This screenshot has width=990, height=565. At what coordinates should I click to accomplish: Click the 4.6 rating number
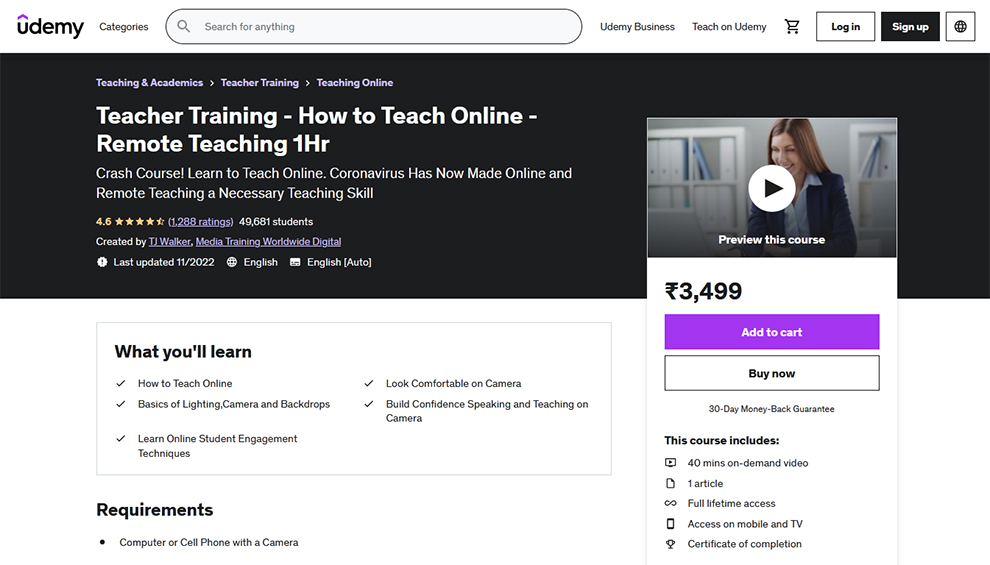[x=104, y=222]
